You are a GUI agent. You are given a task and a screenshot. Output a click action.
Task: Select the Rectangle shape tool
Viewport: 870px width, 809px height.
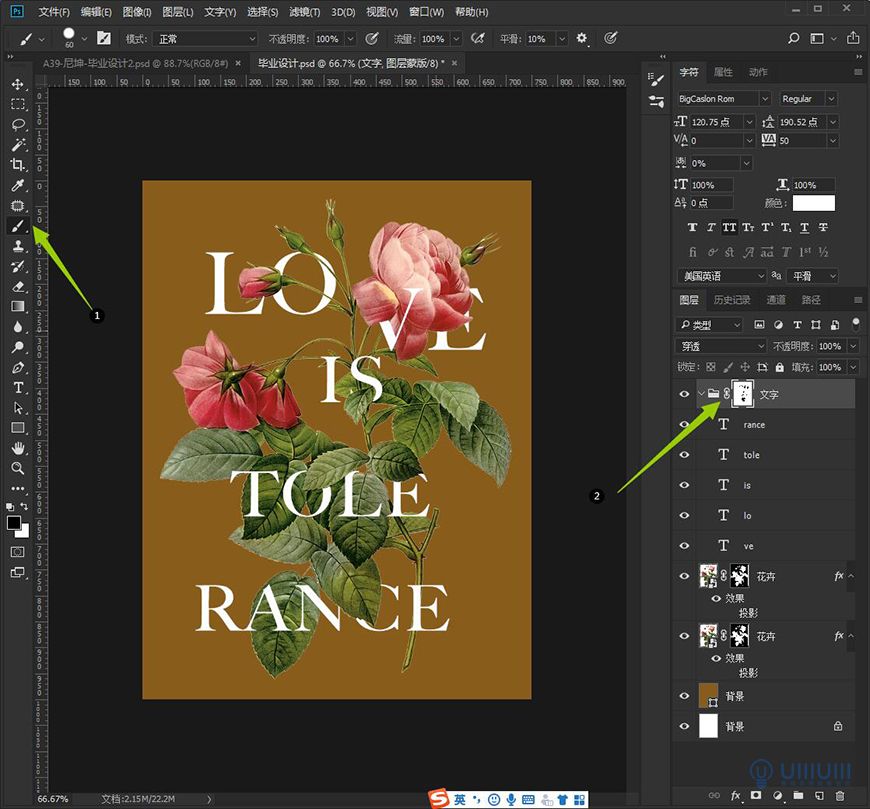18,428
